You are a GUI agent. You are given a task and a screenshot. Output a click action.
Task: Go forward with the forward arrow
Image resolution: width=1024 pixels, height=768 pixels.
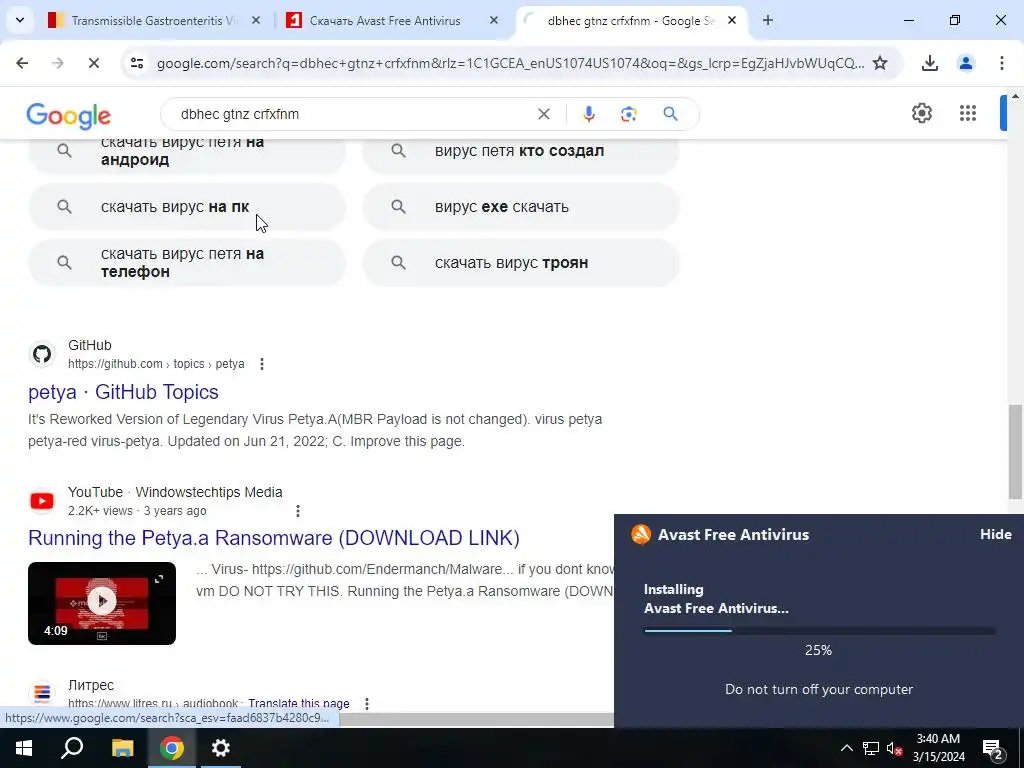point(58,63)
